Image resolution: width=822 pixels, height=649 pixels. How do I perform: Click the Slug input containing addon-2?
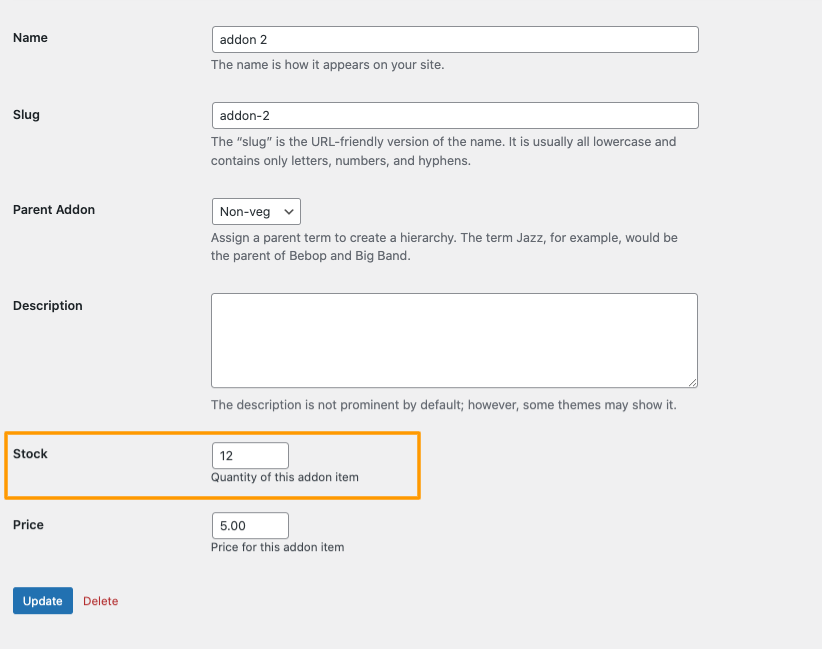[454, 116]
